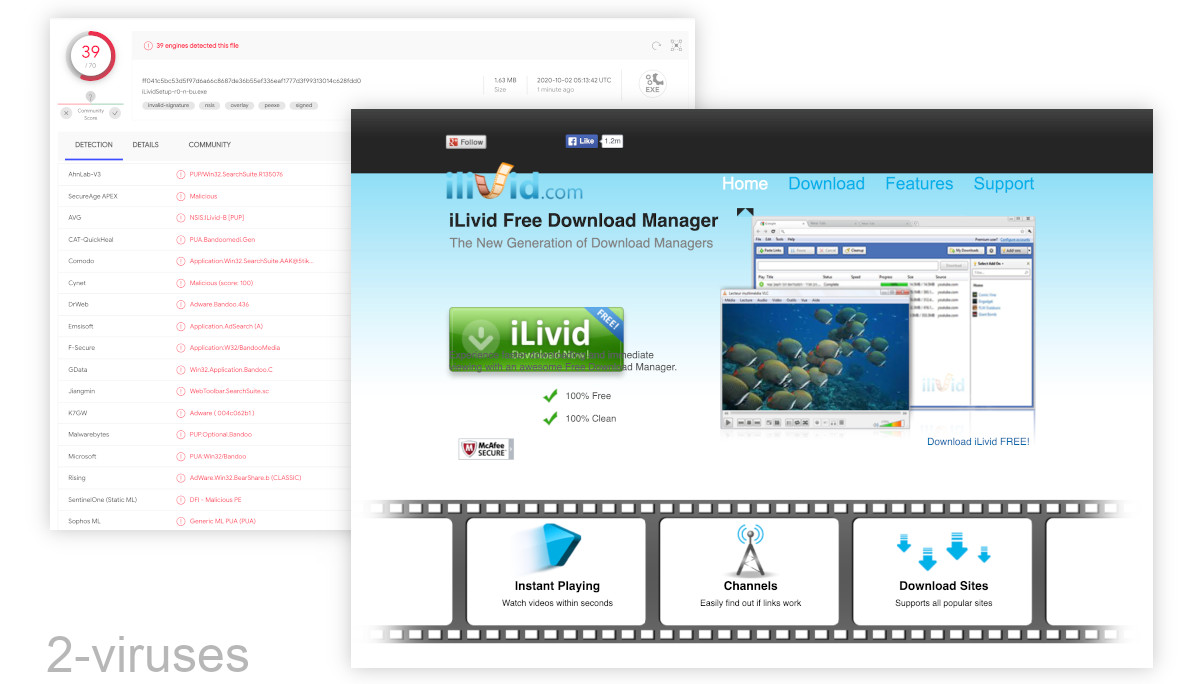The image size is (1200, 684).
Task: Click the Download iLivid FREE! link
Action: point(977,441)
